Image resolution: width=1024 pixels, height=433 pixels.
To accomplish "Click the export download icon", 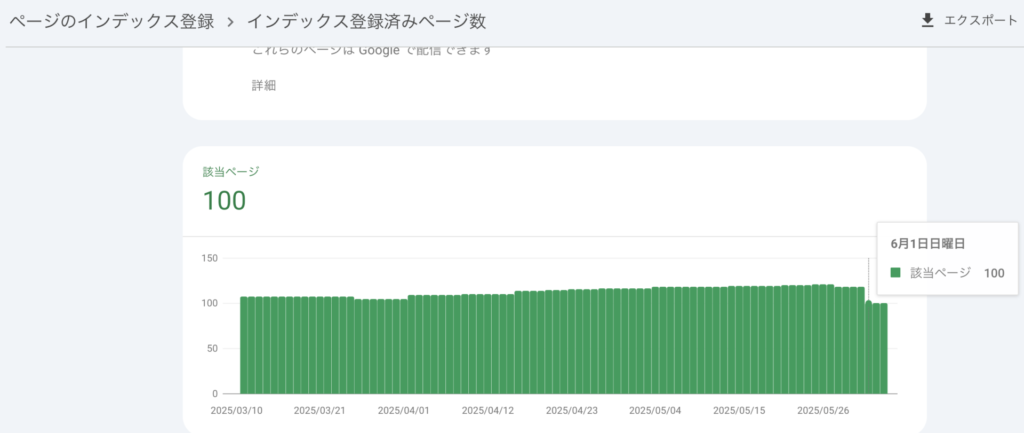I will tap(927, 21).
